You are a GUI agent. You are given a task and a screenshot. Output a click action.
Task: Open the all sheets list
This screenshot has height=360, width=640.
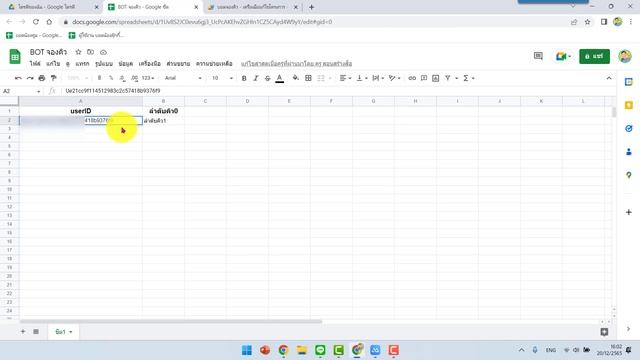[36, 331]
